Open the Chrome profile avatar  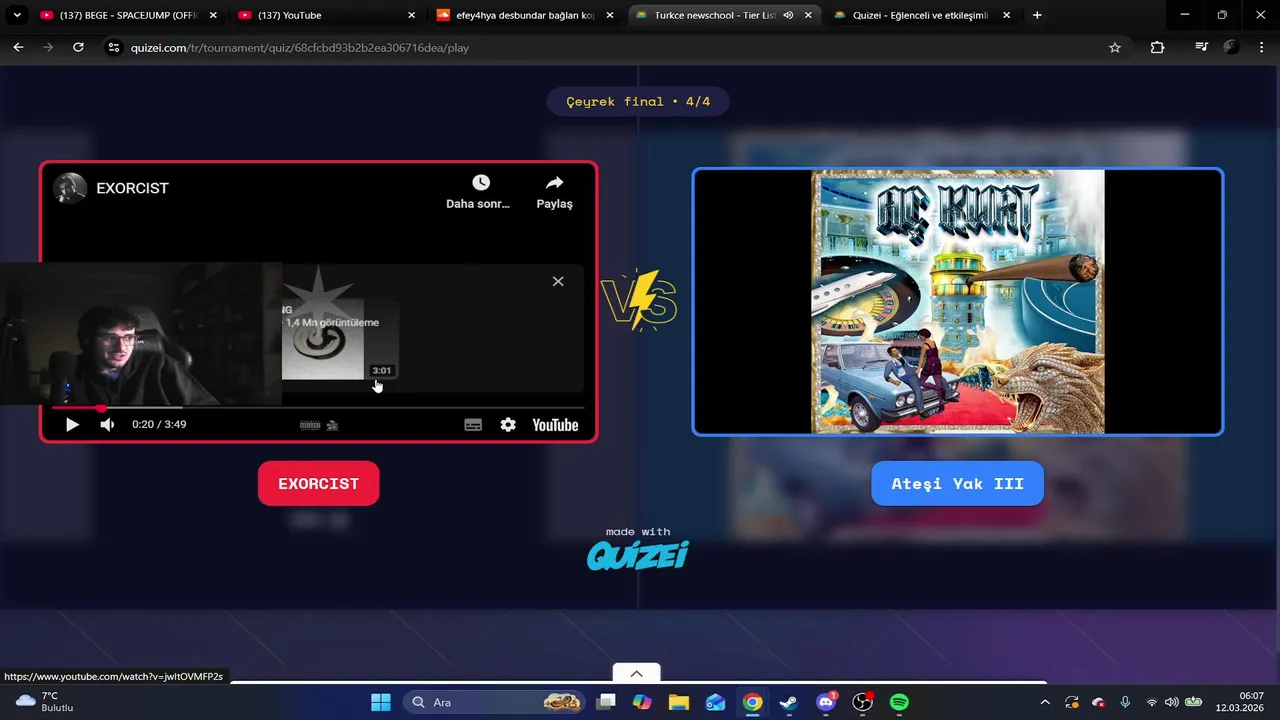tap(1231, 47)
